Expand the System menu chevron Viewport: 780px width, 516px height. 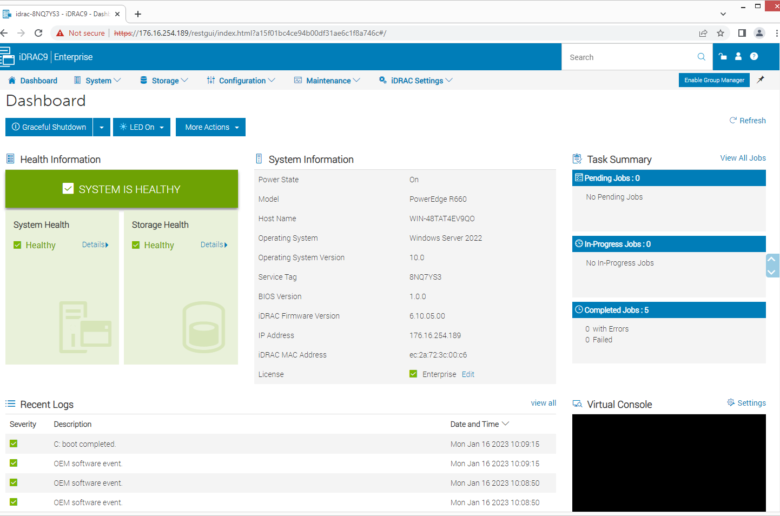[117, 80]
